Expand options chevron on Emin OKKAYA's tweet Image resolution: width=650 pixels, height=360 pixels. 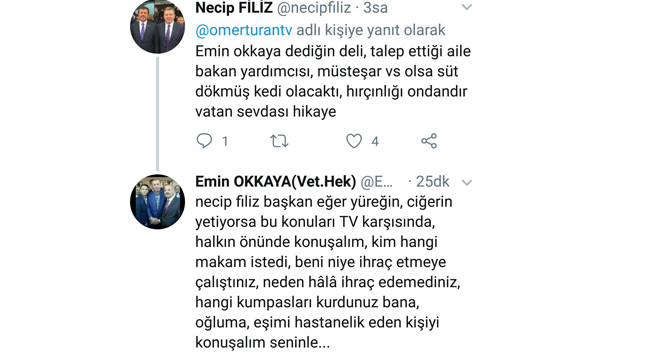[467, 182]
